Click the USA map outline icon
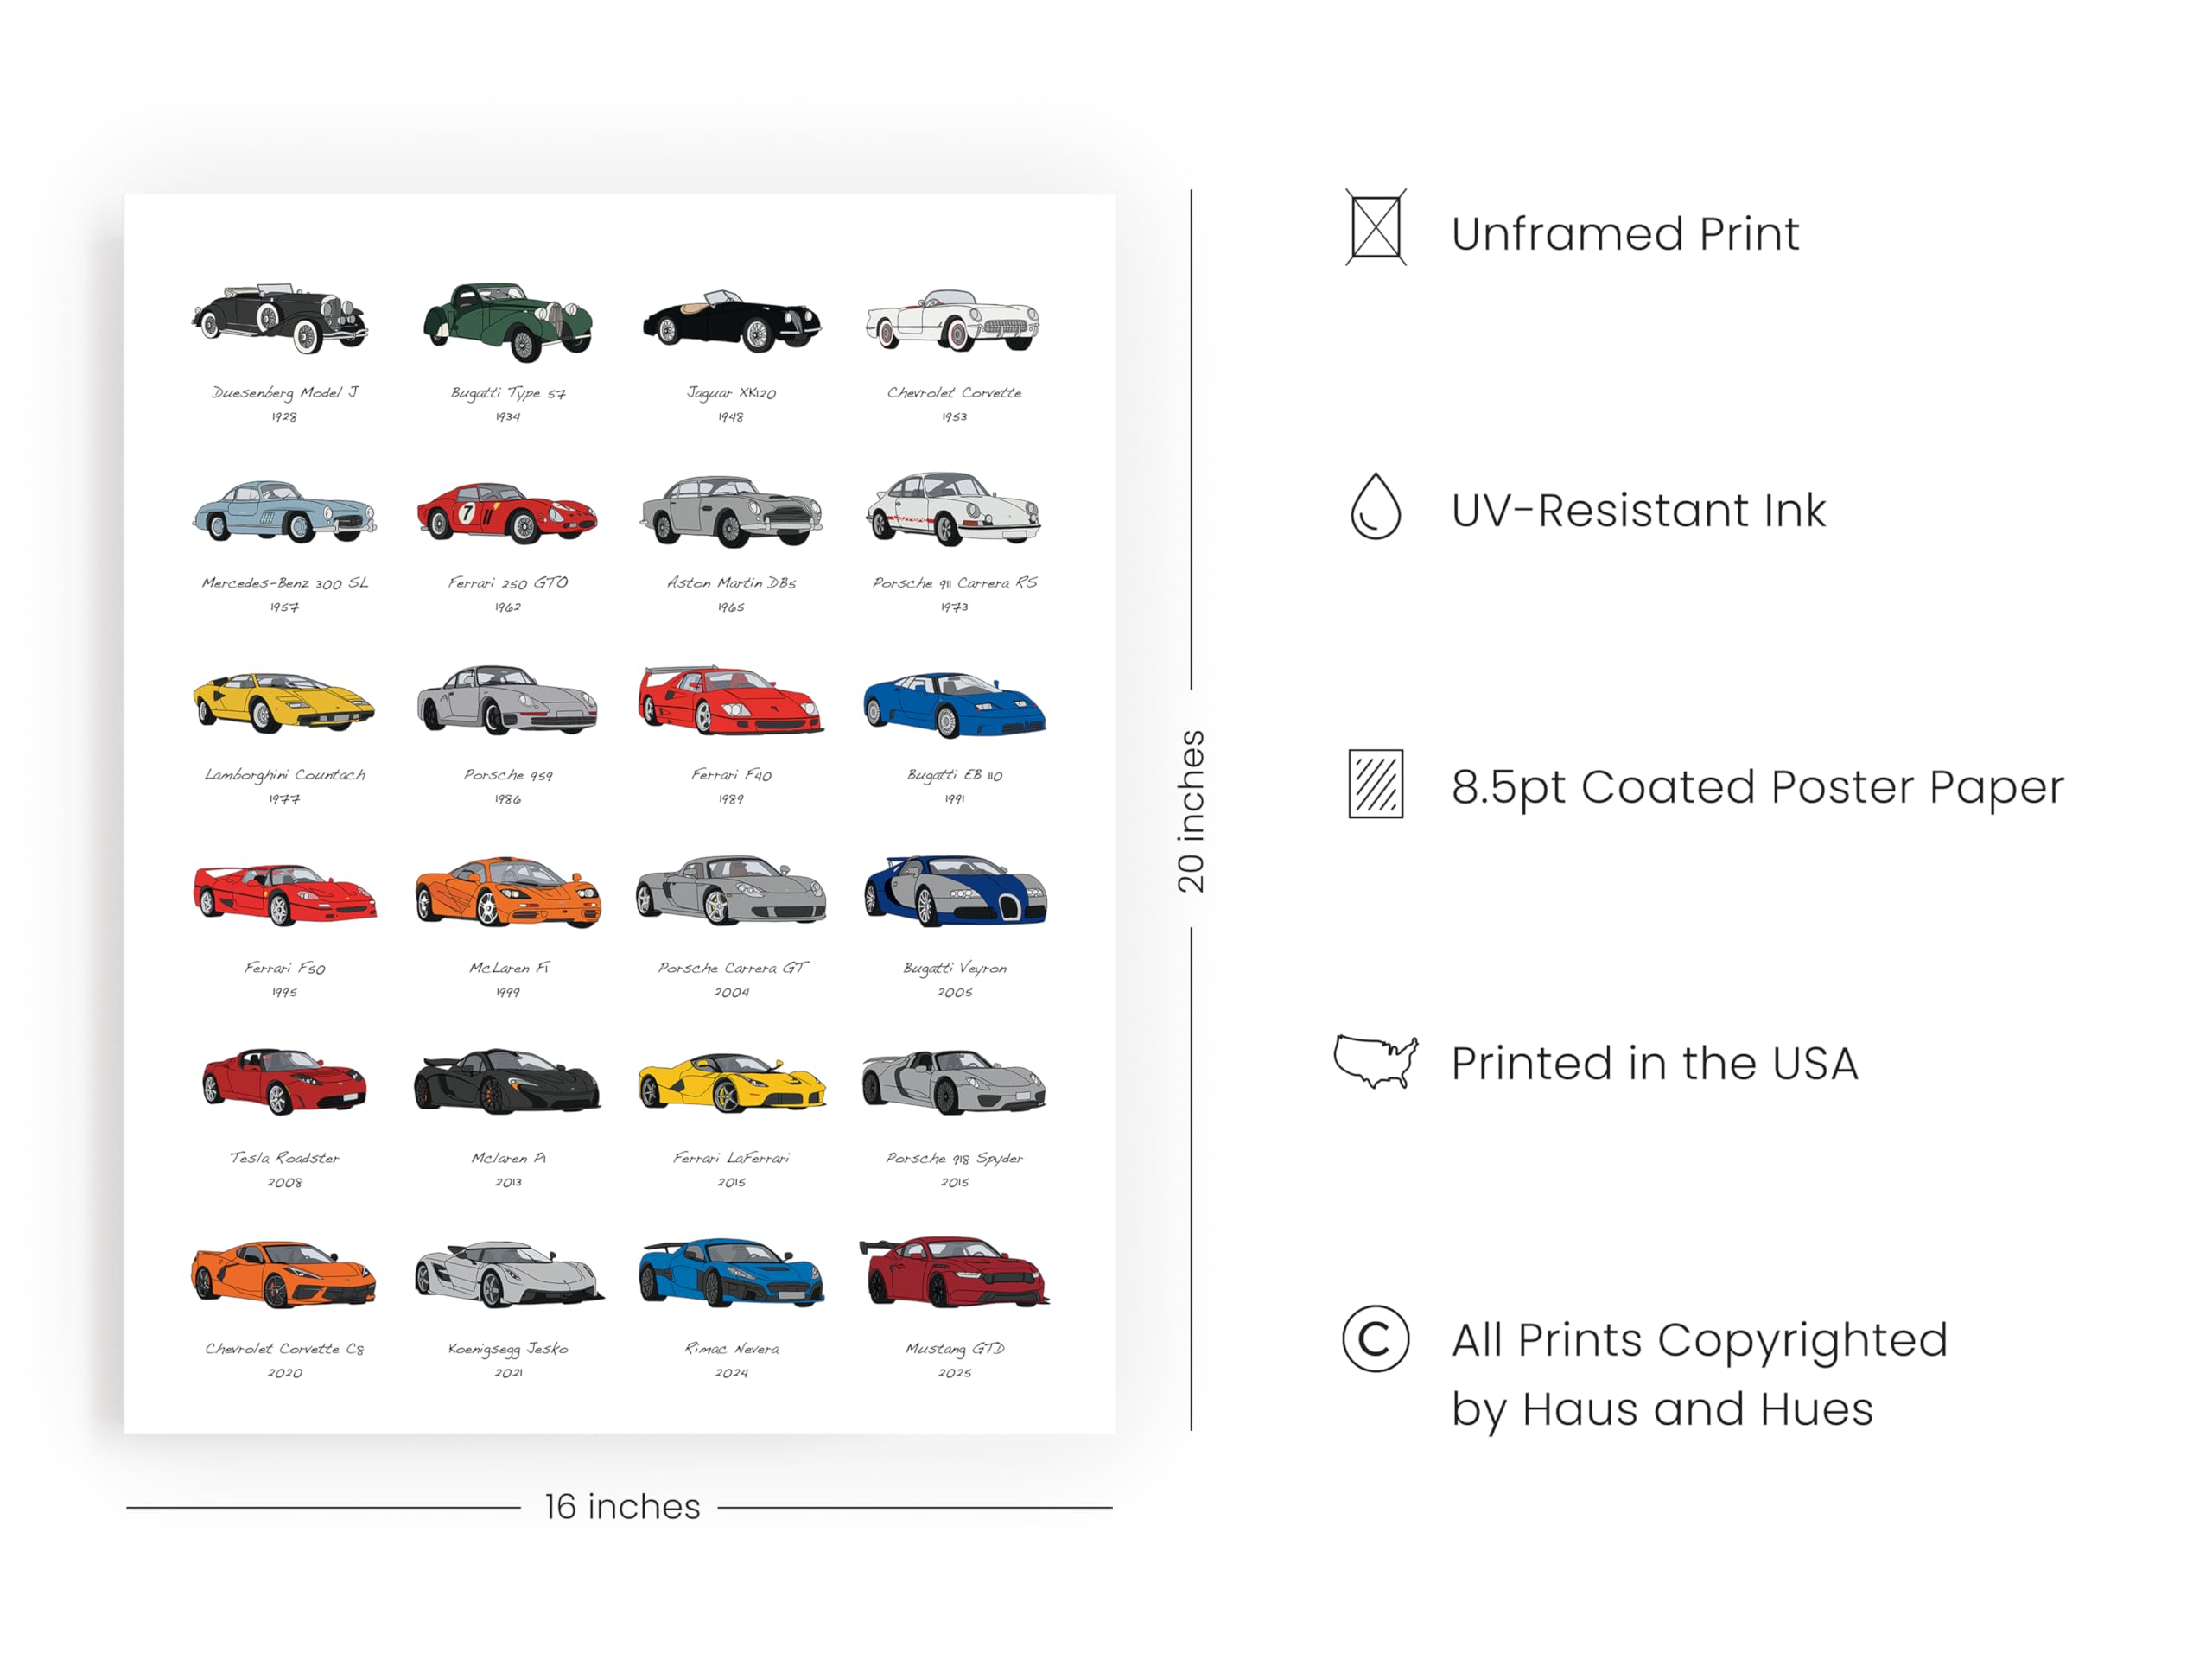2212x1659 pixels. point(1375,1061)
